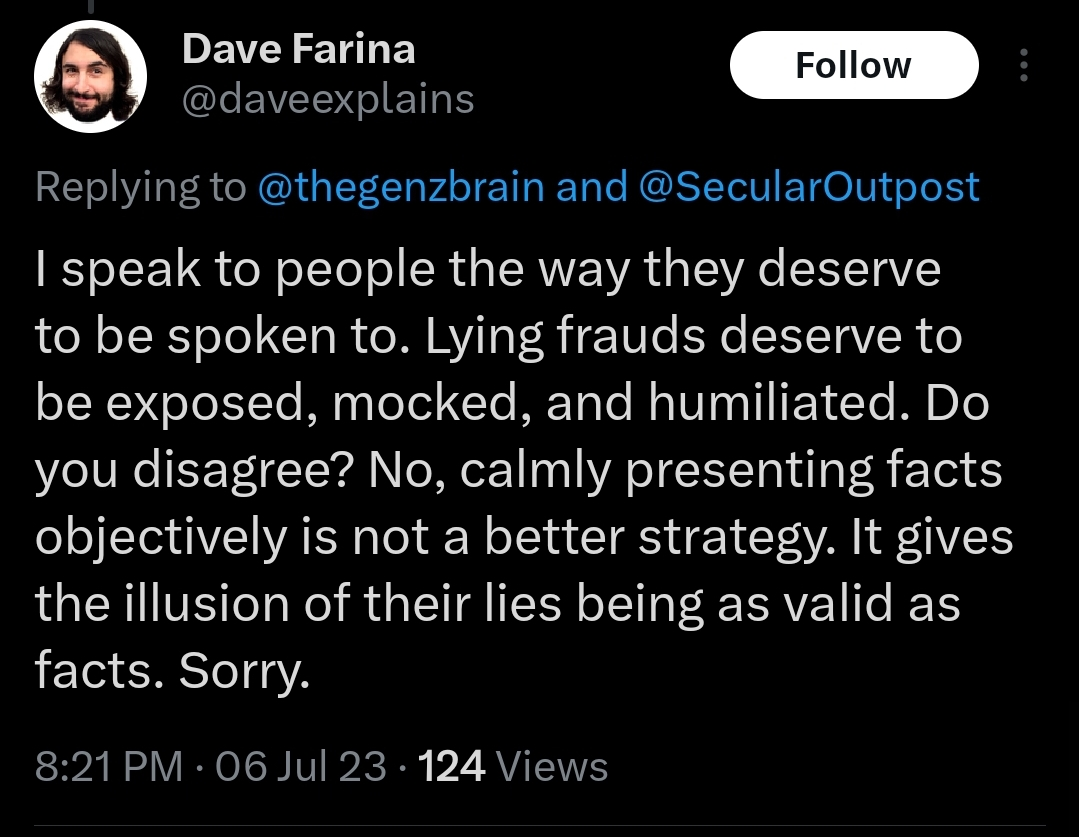Click the thread connector line above the avatar
1079x837 pixels.
pyautogui.click(x=90, y=7)
